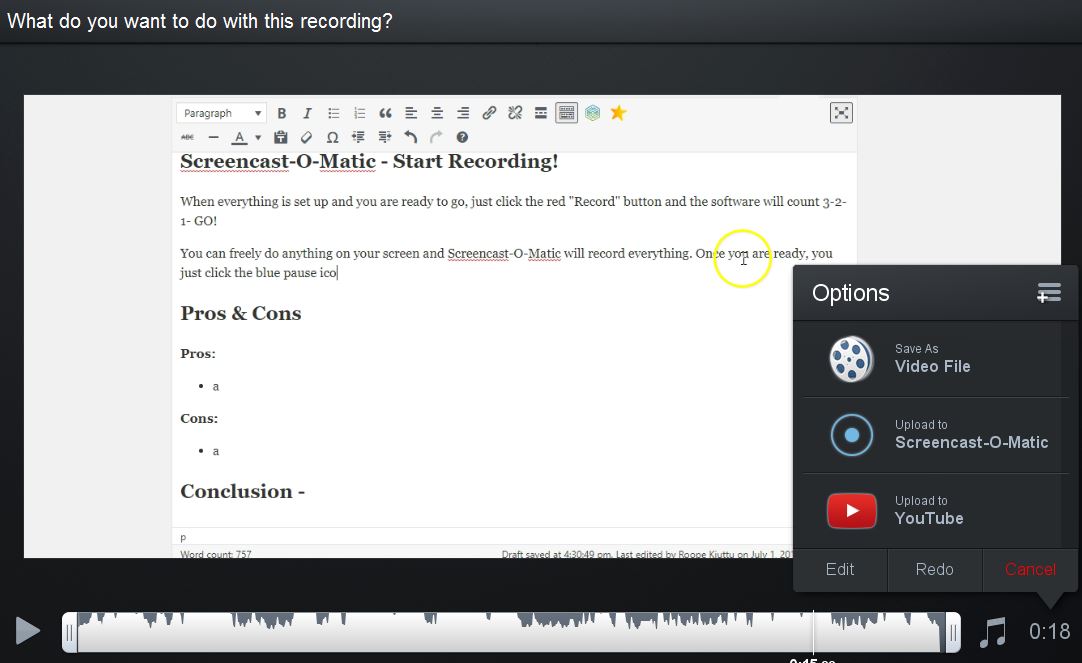Viewport: 1082px width, 663px height.
Task: Insert the Read More tag
Action: (541, 113)
